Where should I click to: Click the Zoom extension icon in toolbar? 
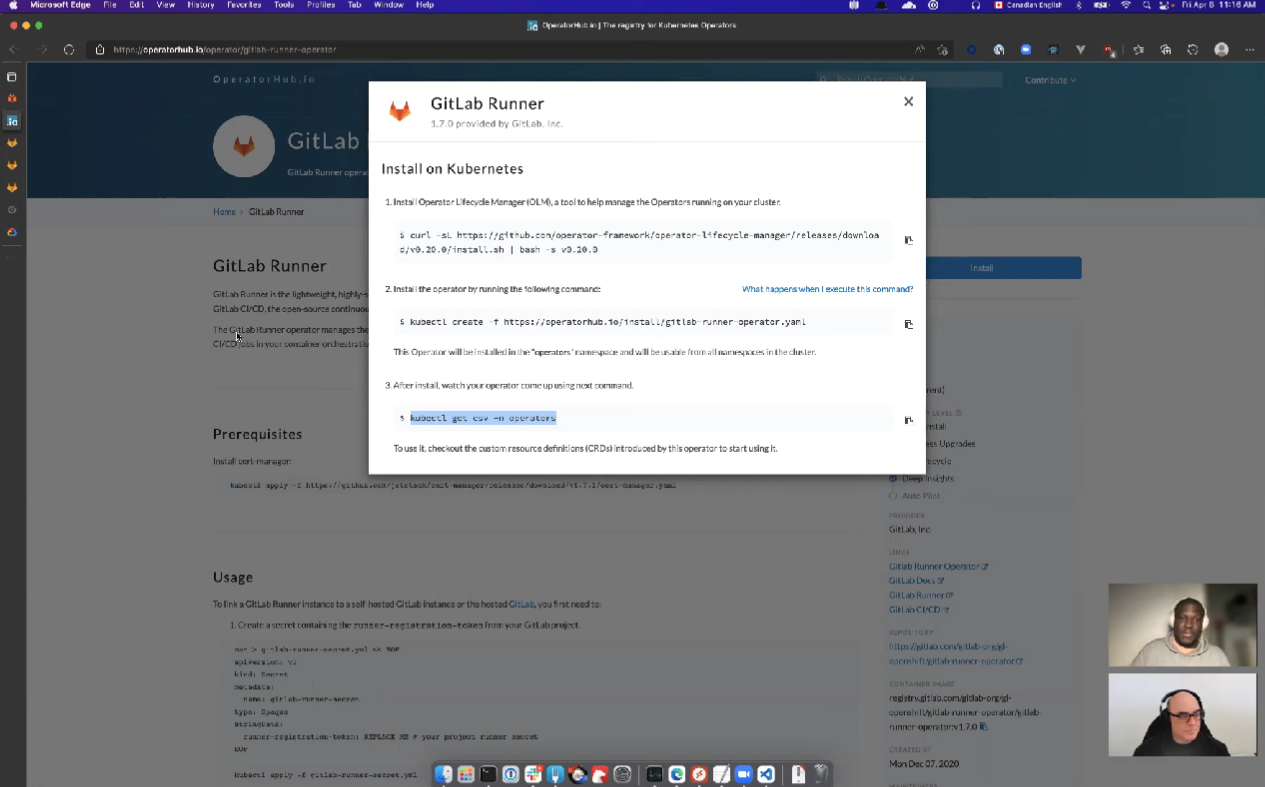coord(1026,49)
